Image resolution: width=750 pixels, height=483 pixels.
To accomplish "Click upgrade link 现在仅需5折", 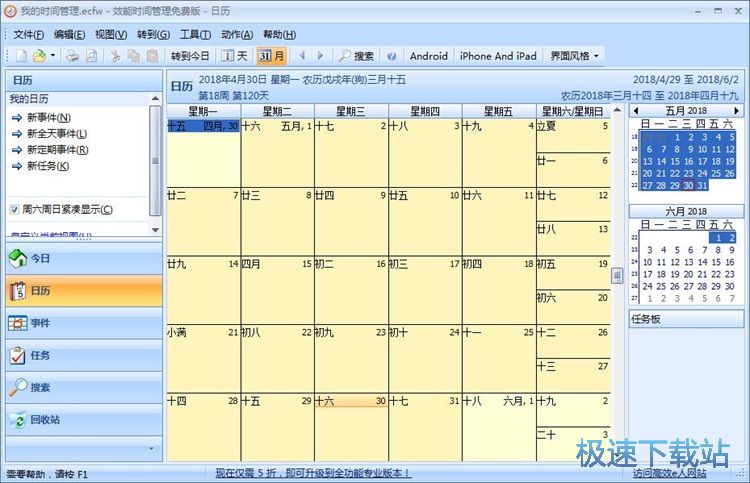I will [x=313, y=473].
